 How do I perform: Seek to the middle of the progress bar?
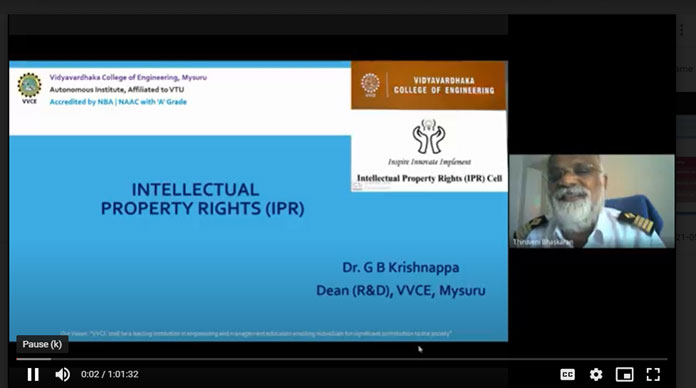(342, 359)
